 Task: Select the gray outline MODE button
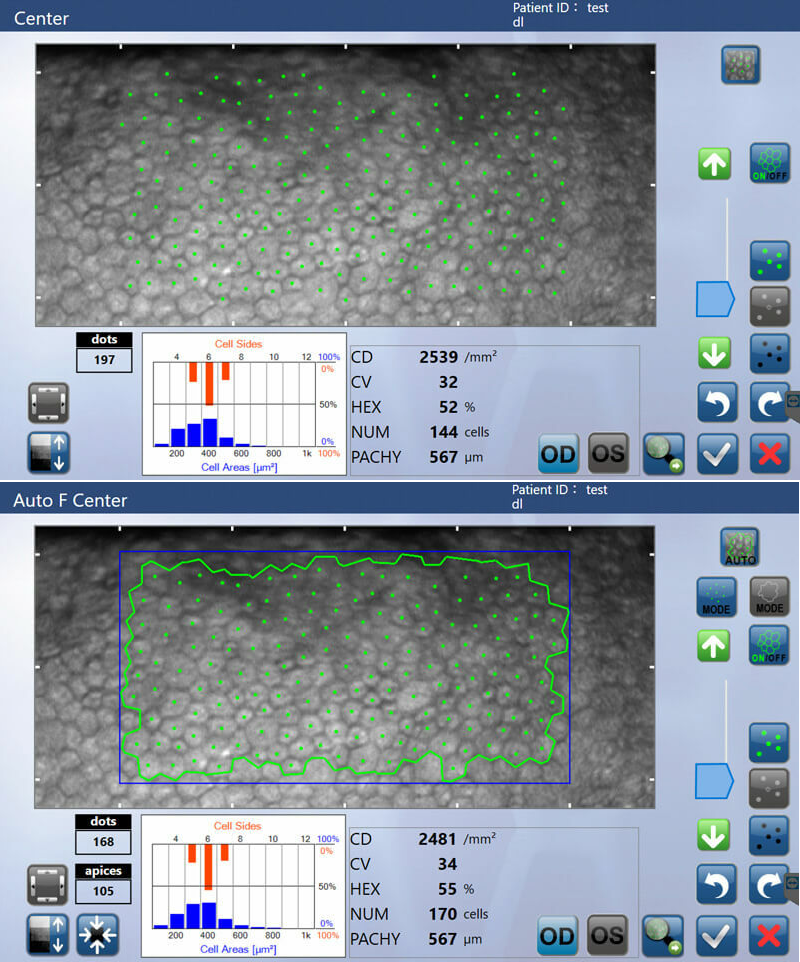pyautogui.click(x=769, y=597)
